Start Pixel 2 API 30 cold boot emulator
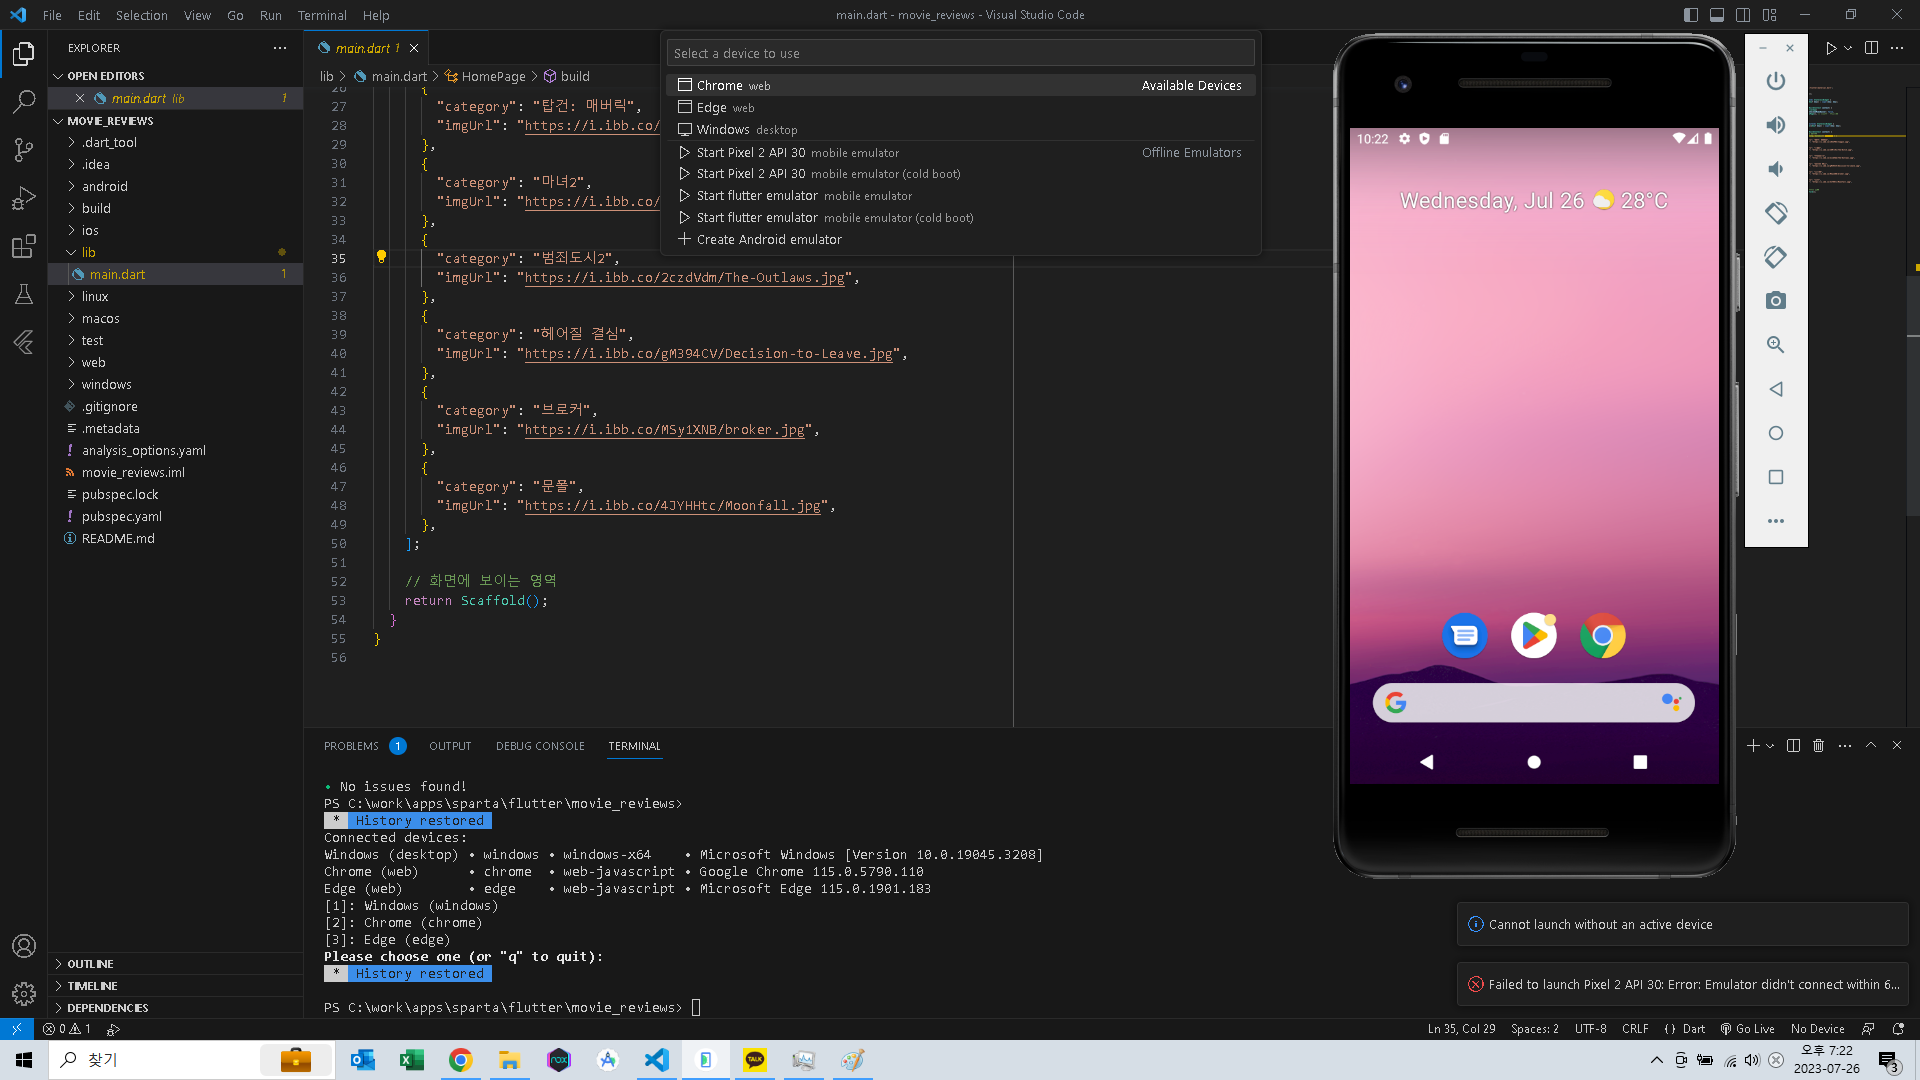Screen dimensions: 1920x1080 960,173
